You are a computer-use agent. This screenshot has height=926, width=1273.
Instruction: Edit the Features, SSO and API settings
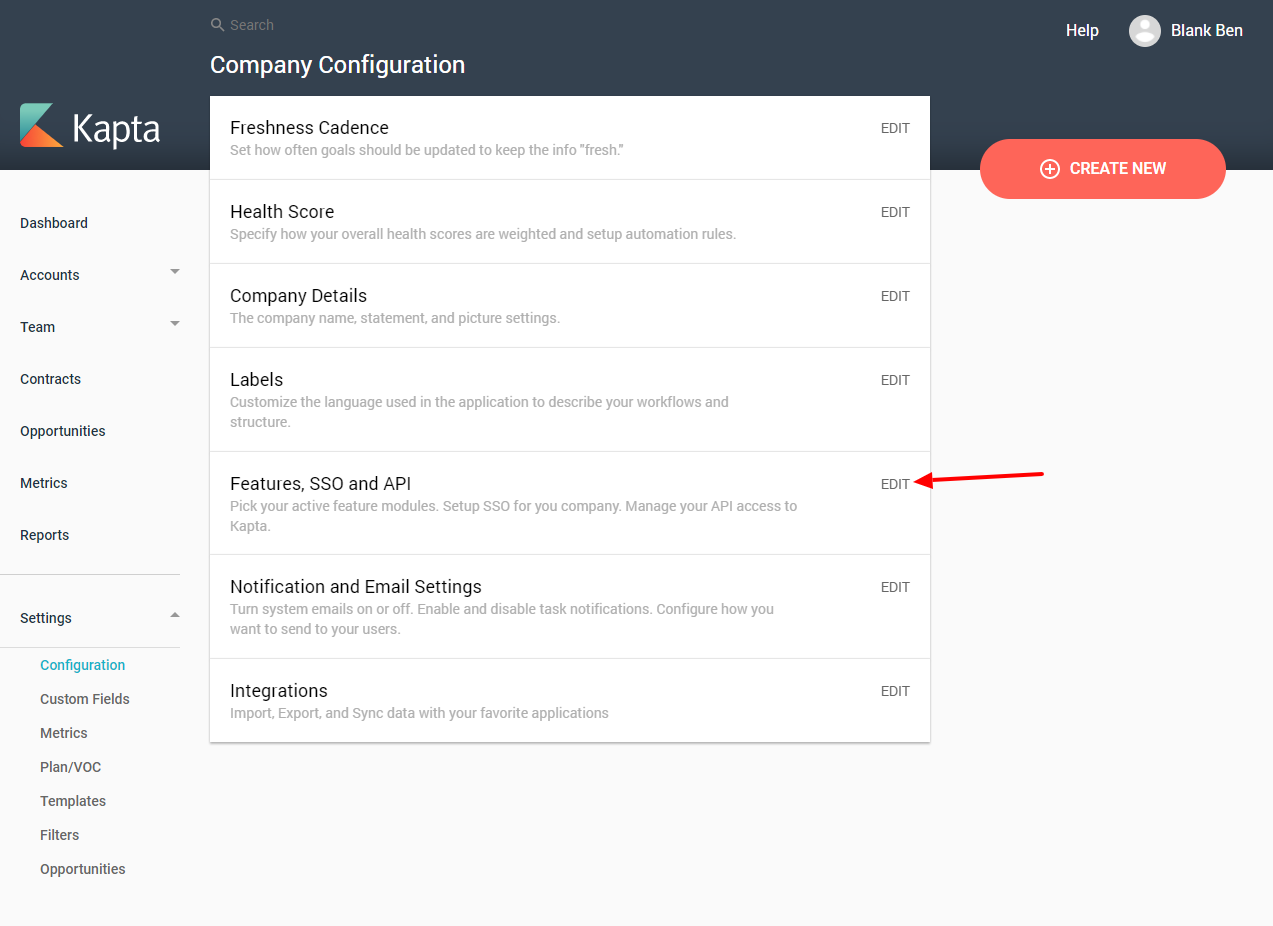894,484
